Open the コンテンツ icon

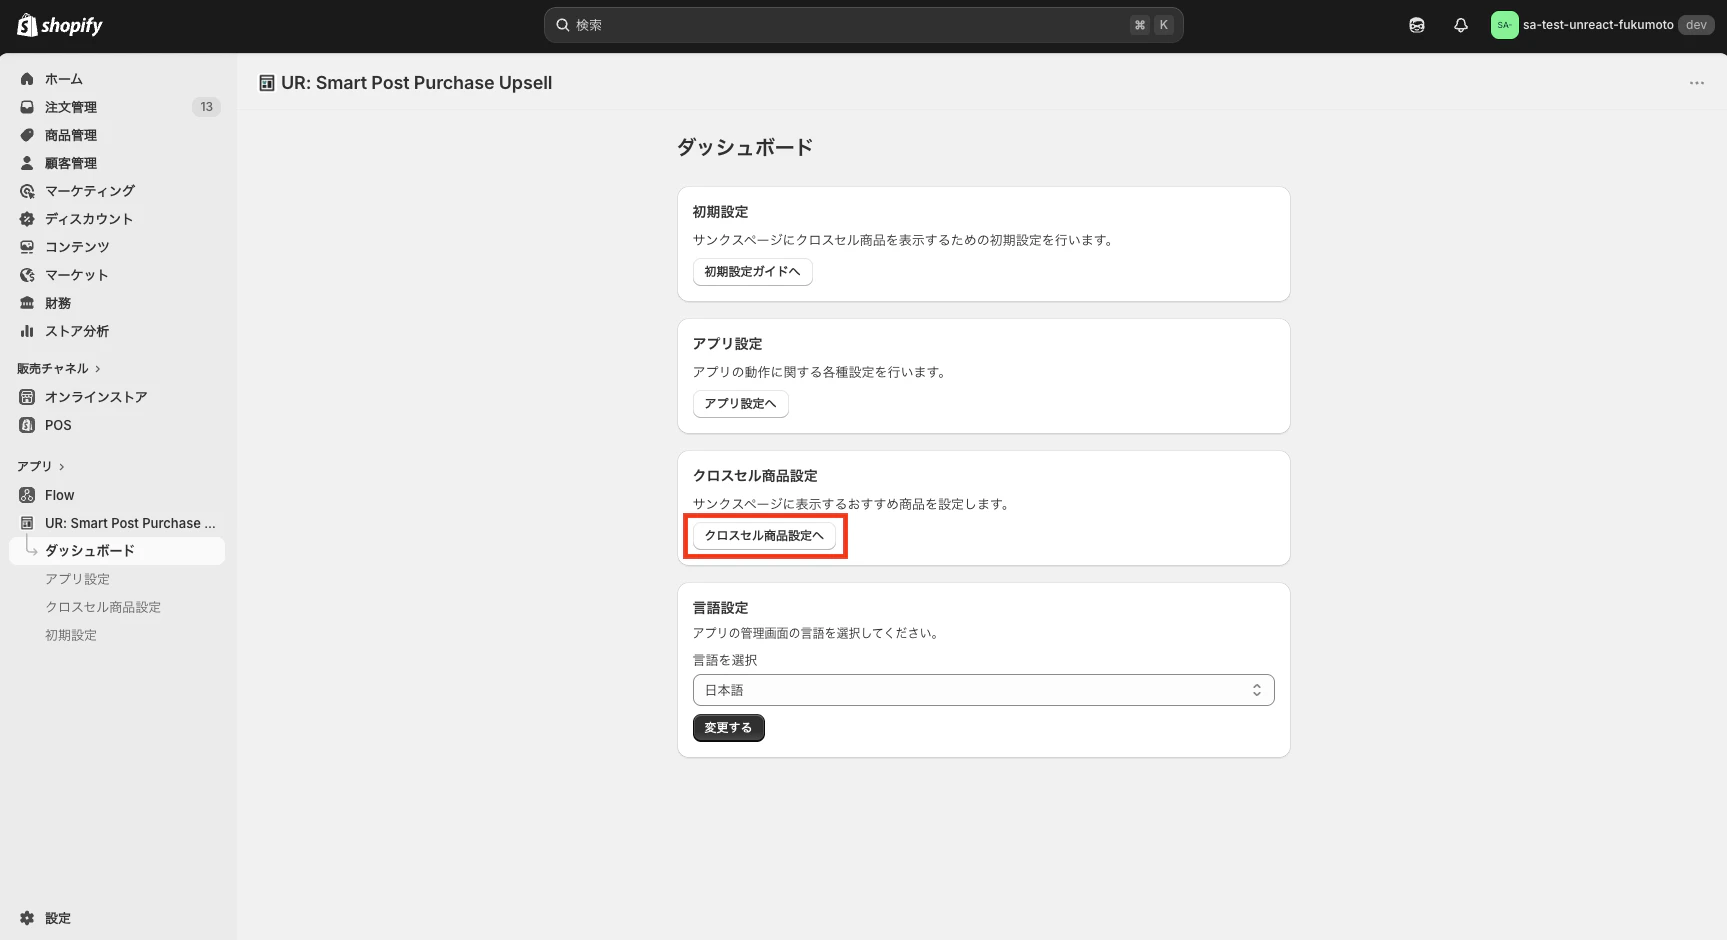click(x=27, y=247)
